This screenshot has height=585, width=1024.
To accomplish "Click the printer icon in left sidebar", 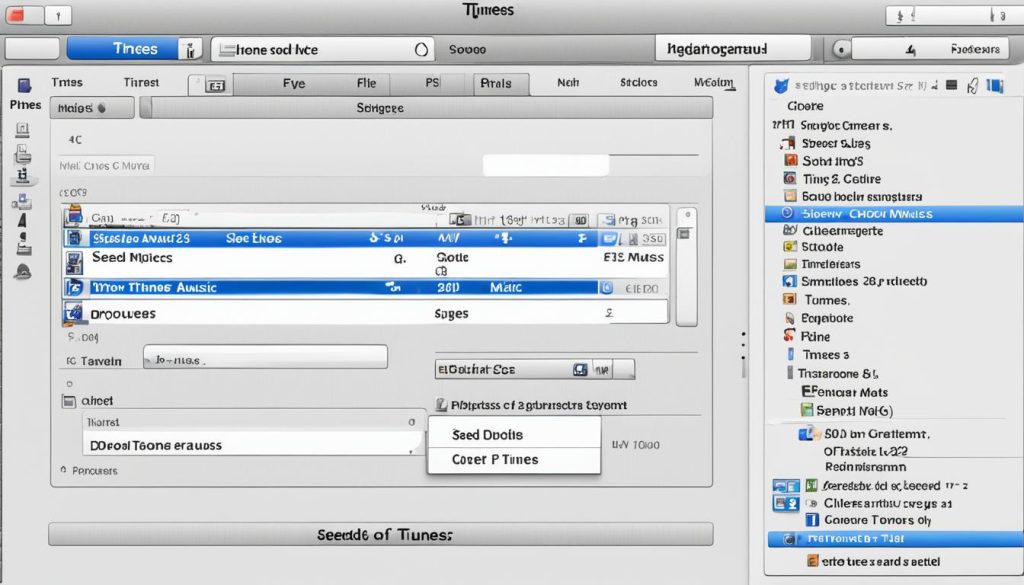I will point(23,154).
